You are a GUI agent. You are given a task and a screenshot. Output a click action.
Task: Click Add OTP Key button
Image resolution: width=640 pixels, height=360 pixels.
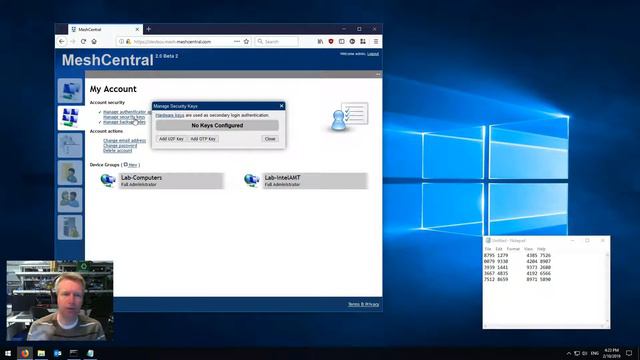(203, 139)
